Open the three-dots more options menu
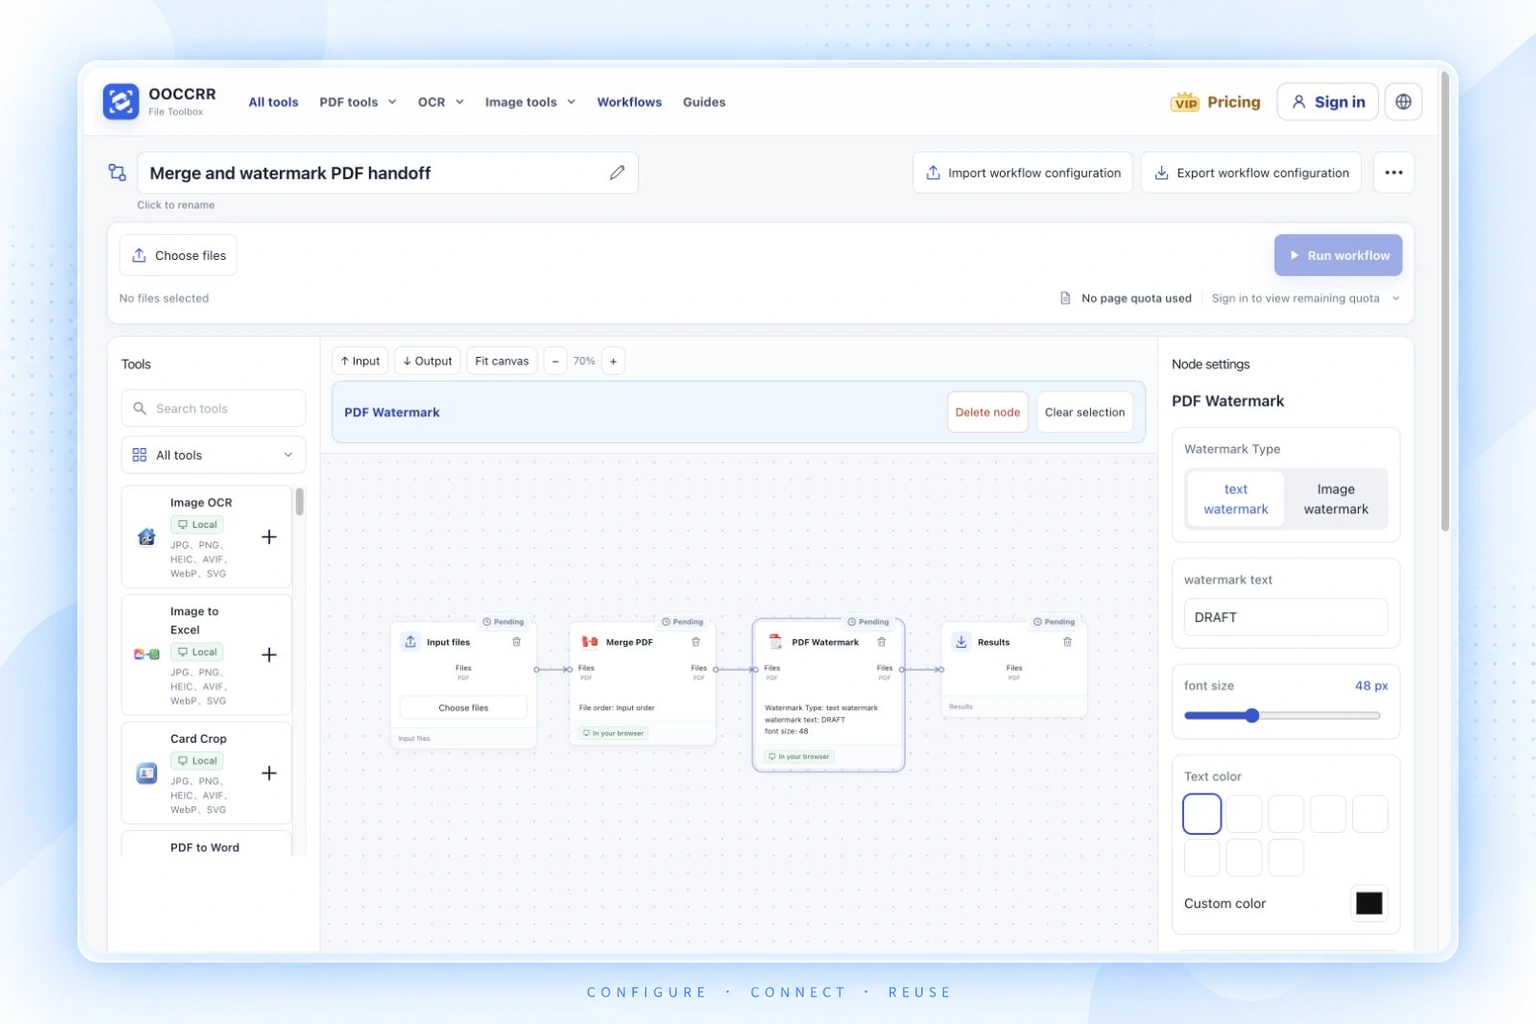Viewport: 1536px width, 1024px height. click(1393, 173)
